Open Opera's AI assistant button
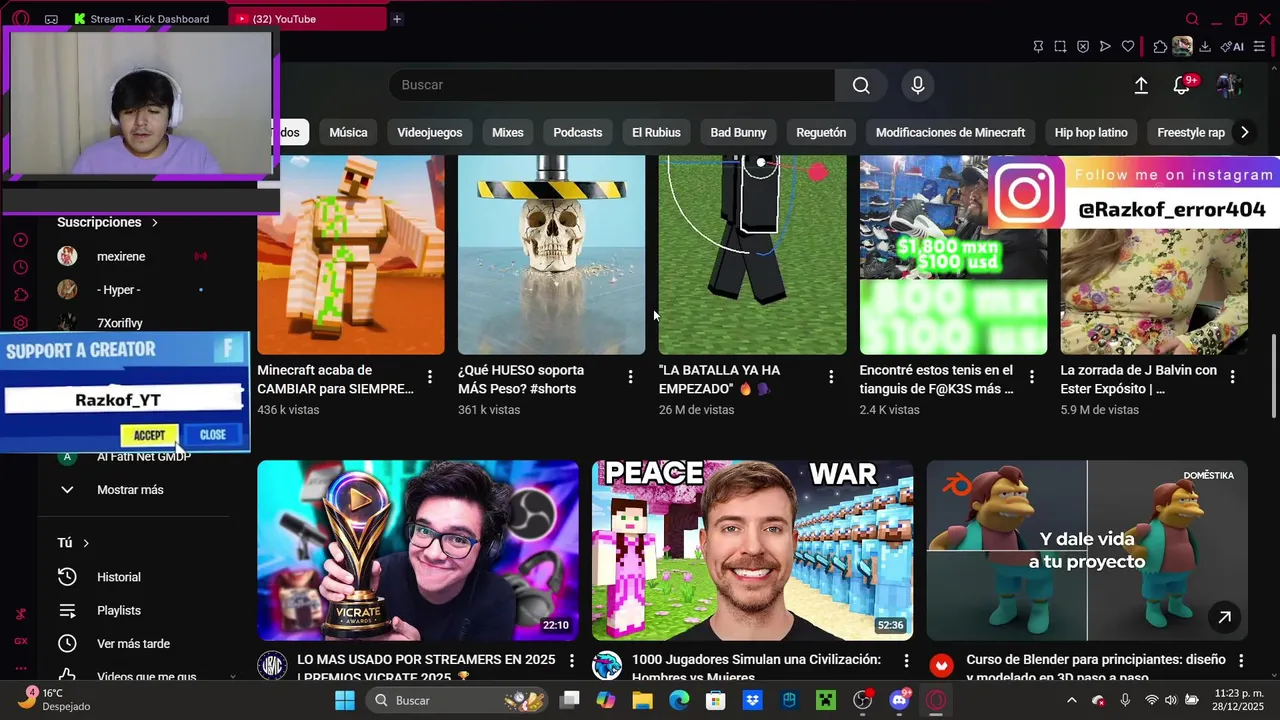This screenshot has height=720, width=1280. [1233, 46]
